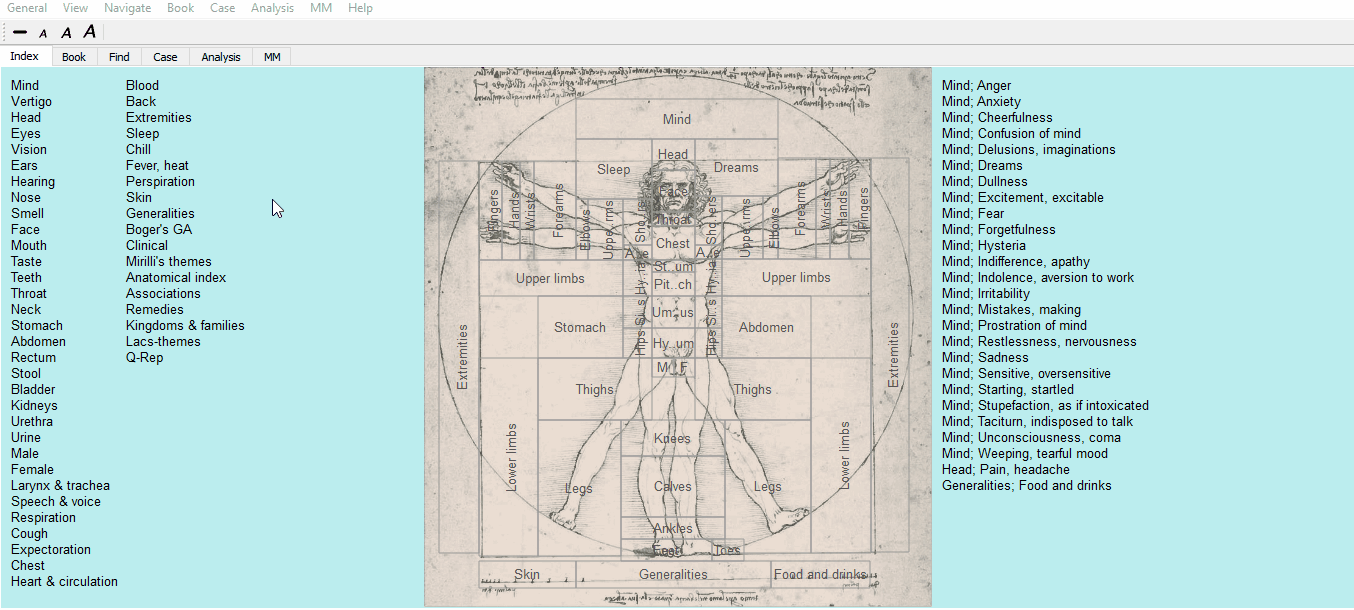The height and width of the screenshot is (610, 1354).
Task: Open the Lacs-themes chapter
Action: tap(163, 342)
